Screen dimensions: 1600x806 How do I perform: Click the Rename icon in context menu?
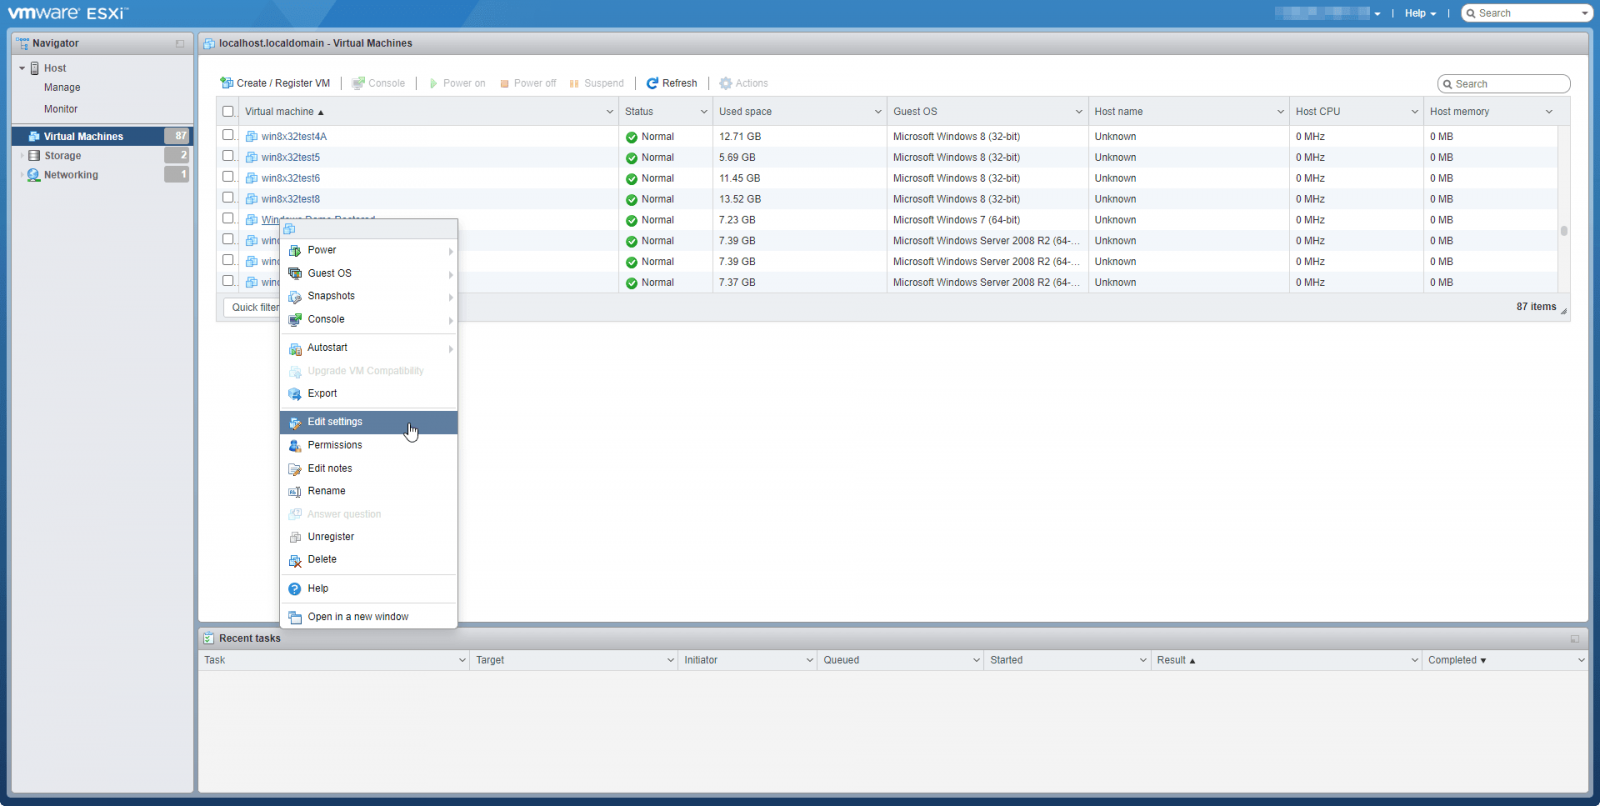coord(295,491)
